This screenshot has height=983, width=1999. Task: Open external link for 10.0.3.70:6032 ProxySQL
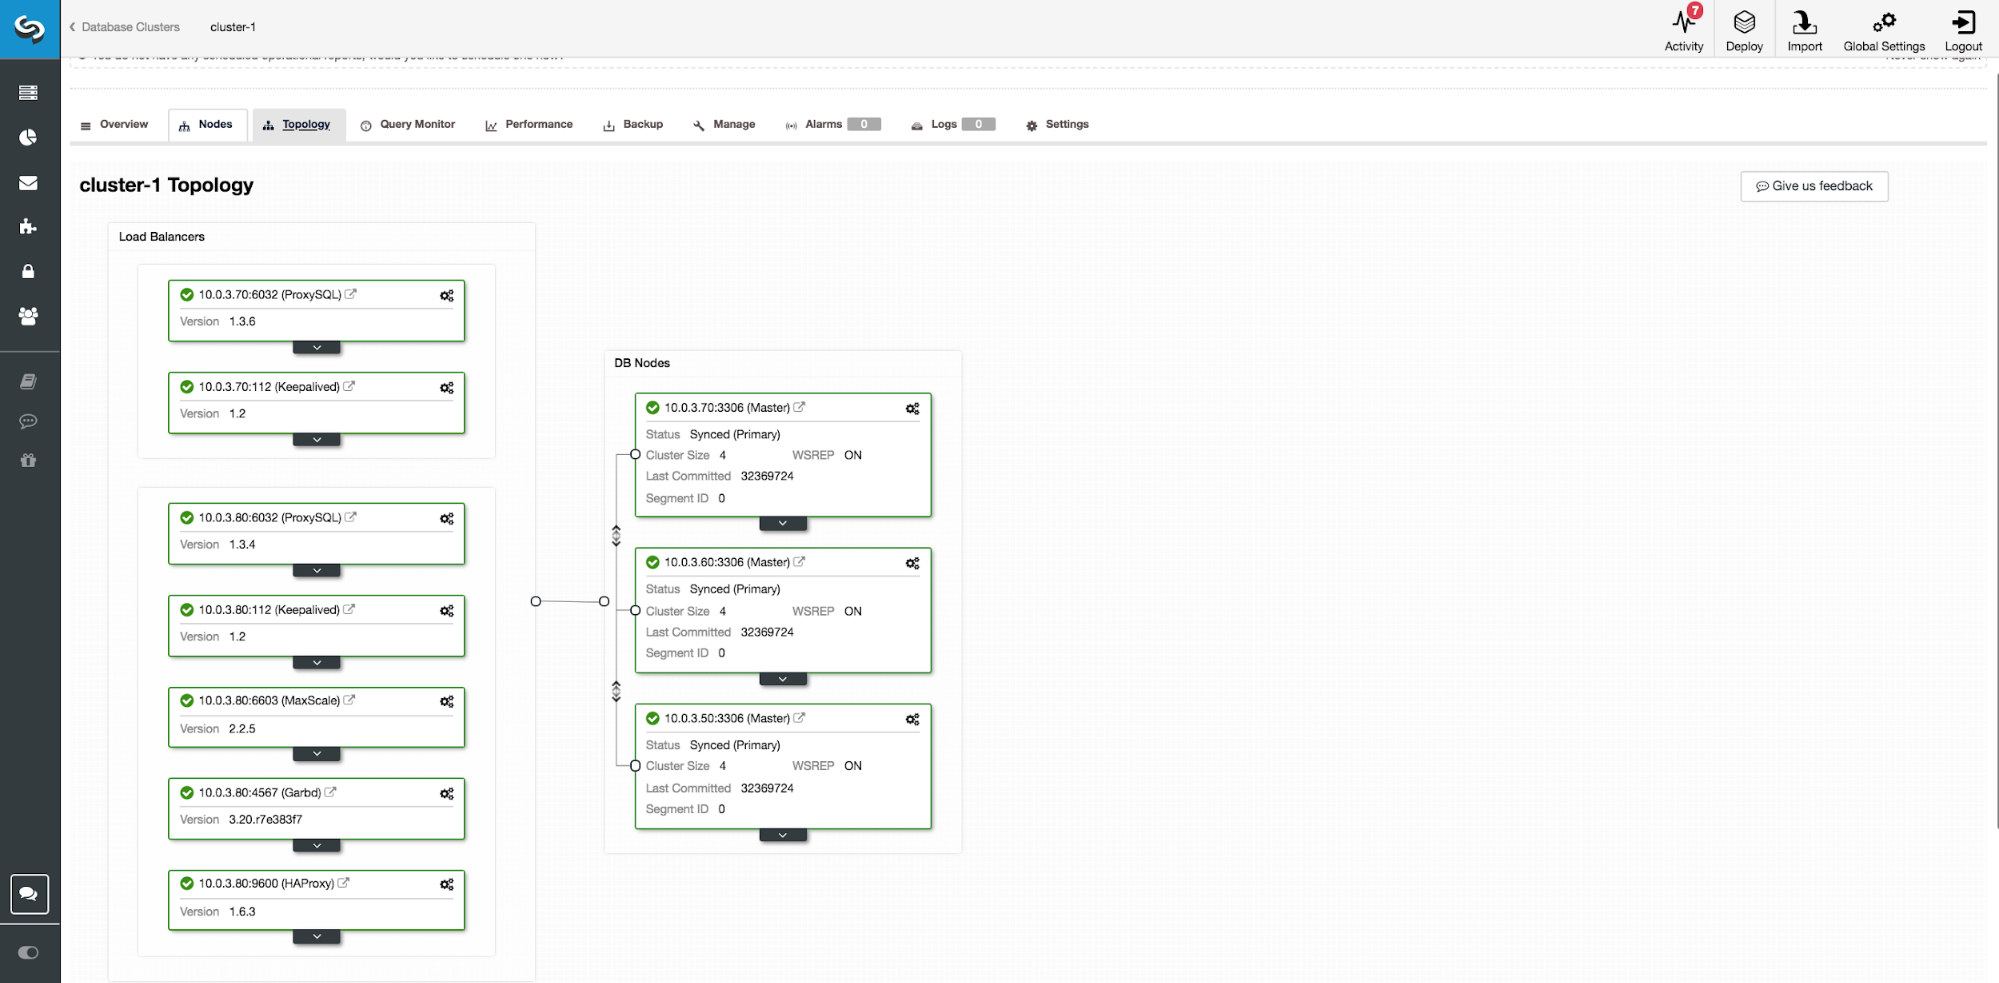coord(351,294)
